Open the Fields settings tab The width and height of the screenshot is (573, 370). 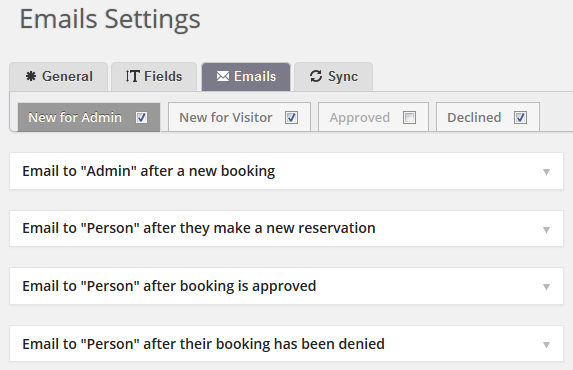click(154, 77)
